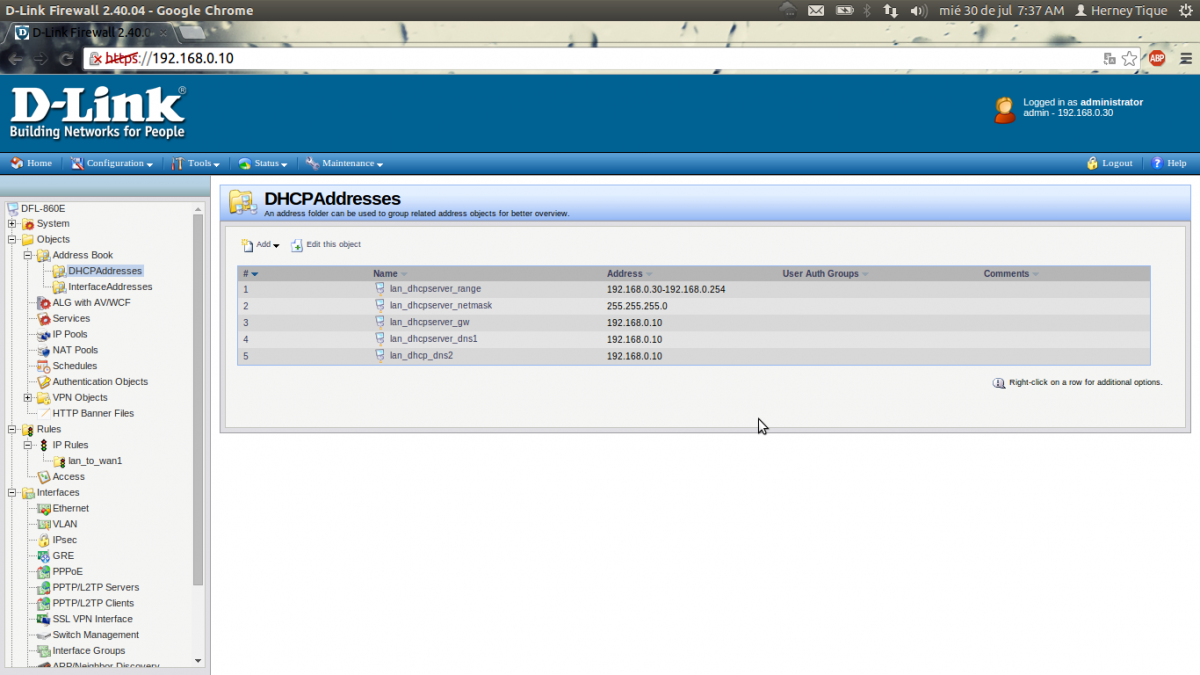Screen dimensions: 1200x675
Task: Click the NAT Pools tree icon
Action: coord(44,350)
